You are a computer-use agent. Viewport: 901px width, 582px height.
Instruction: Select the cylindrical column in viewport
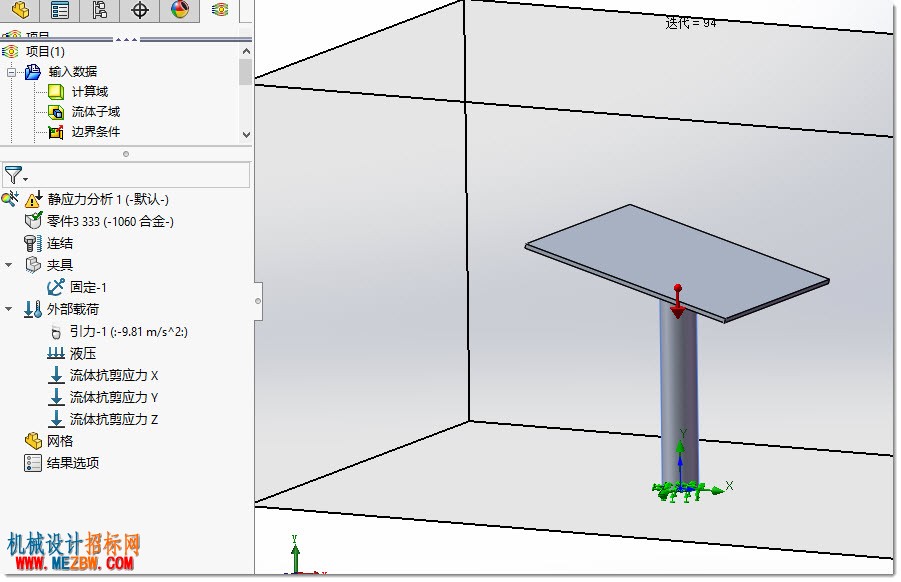[x=679, y=396]
